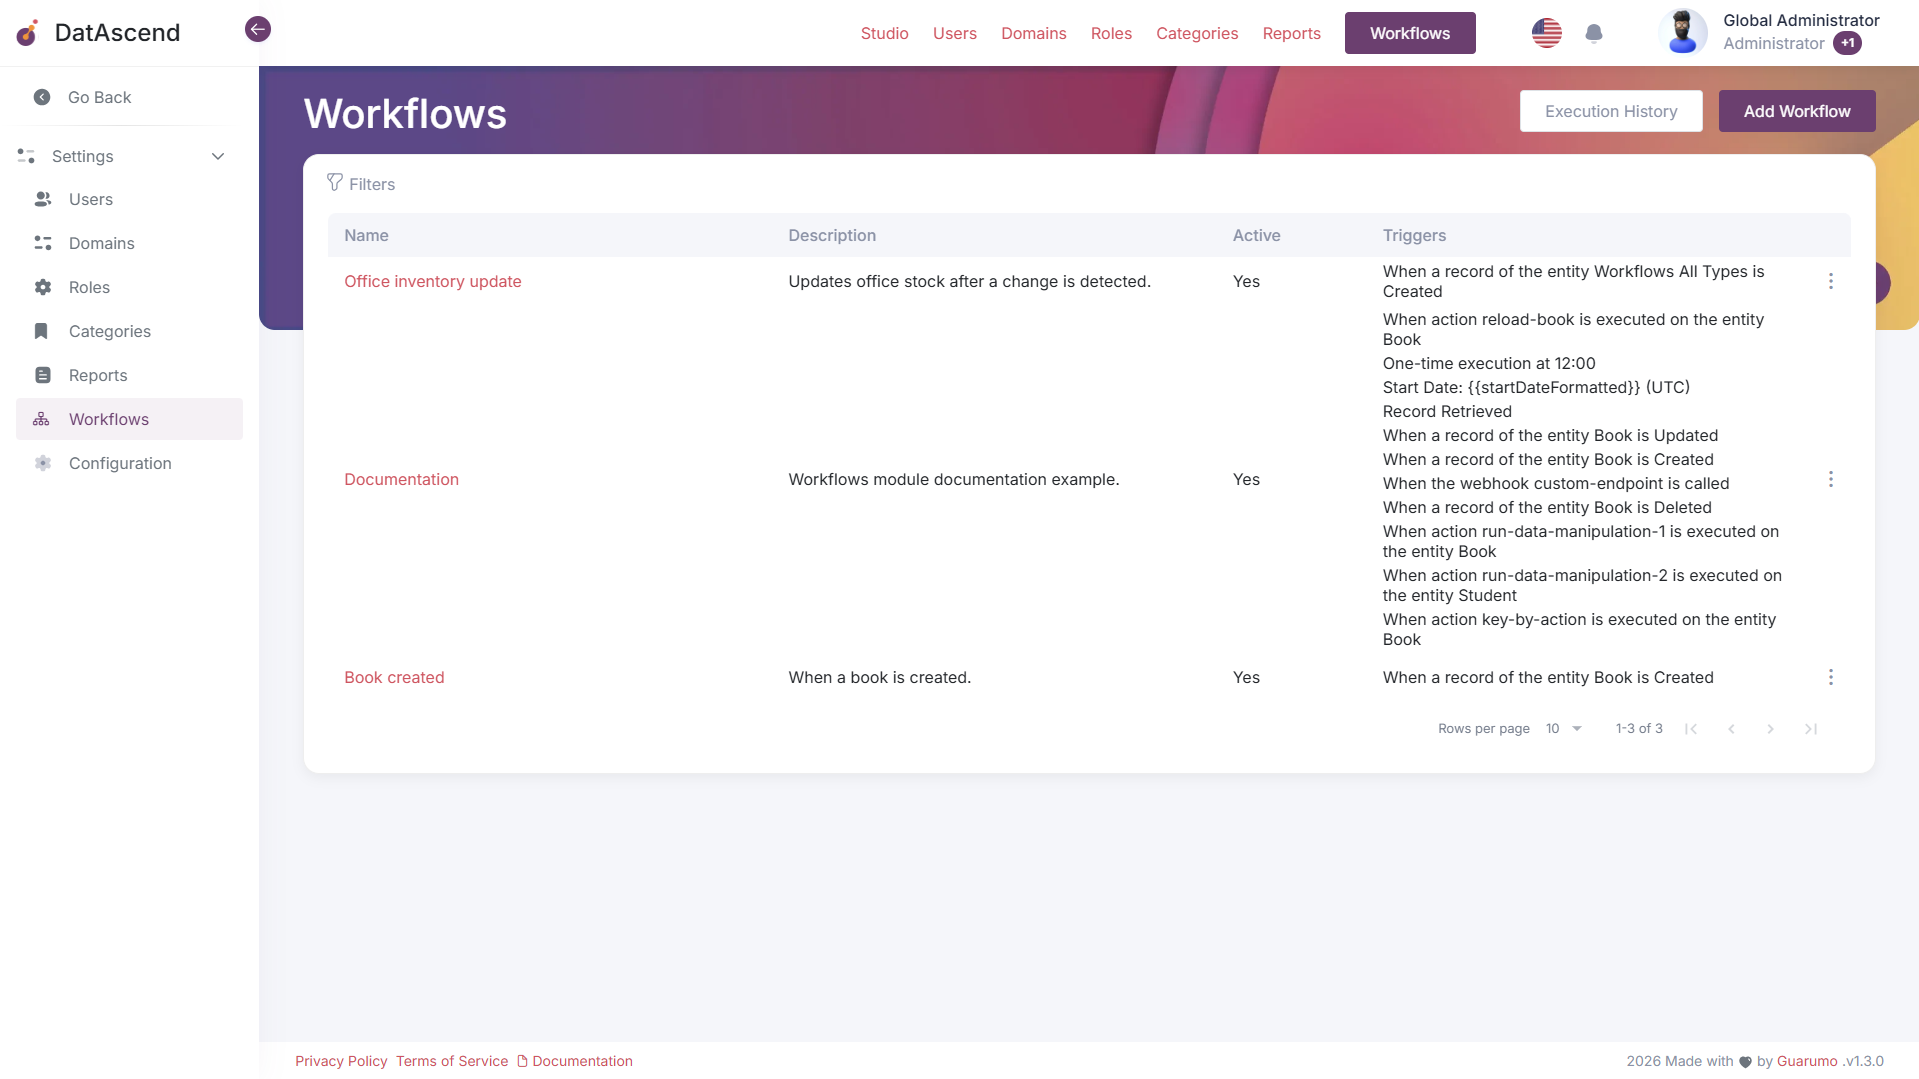Open notifications bell
This screenshot has width=1919, height=1079.
pyautogui.click(x=1594, y=34)
